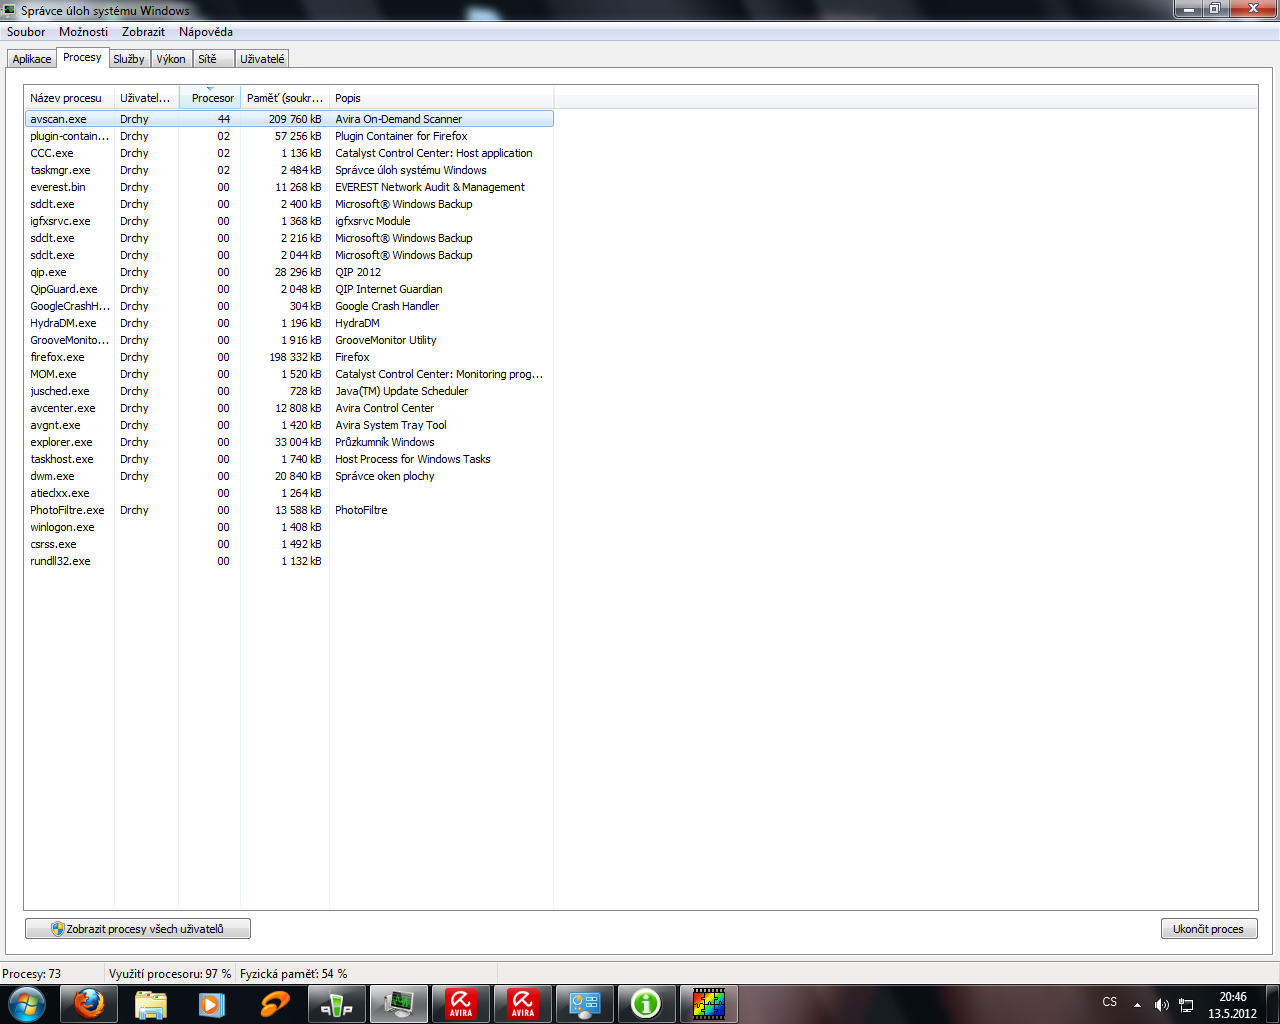
Task: Select the avscan.exe process row
Action: coord(289,119)
